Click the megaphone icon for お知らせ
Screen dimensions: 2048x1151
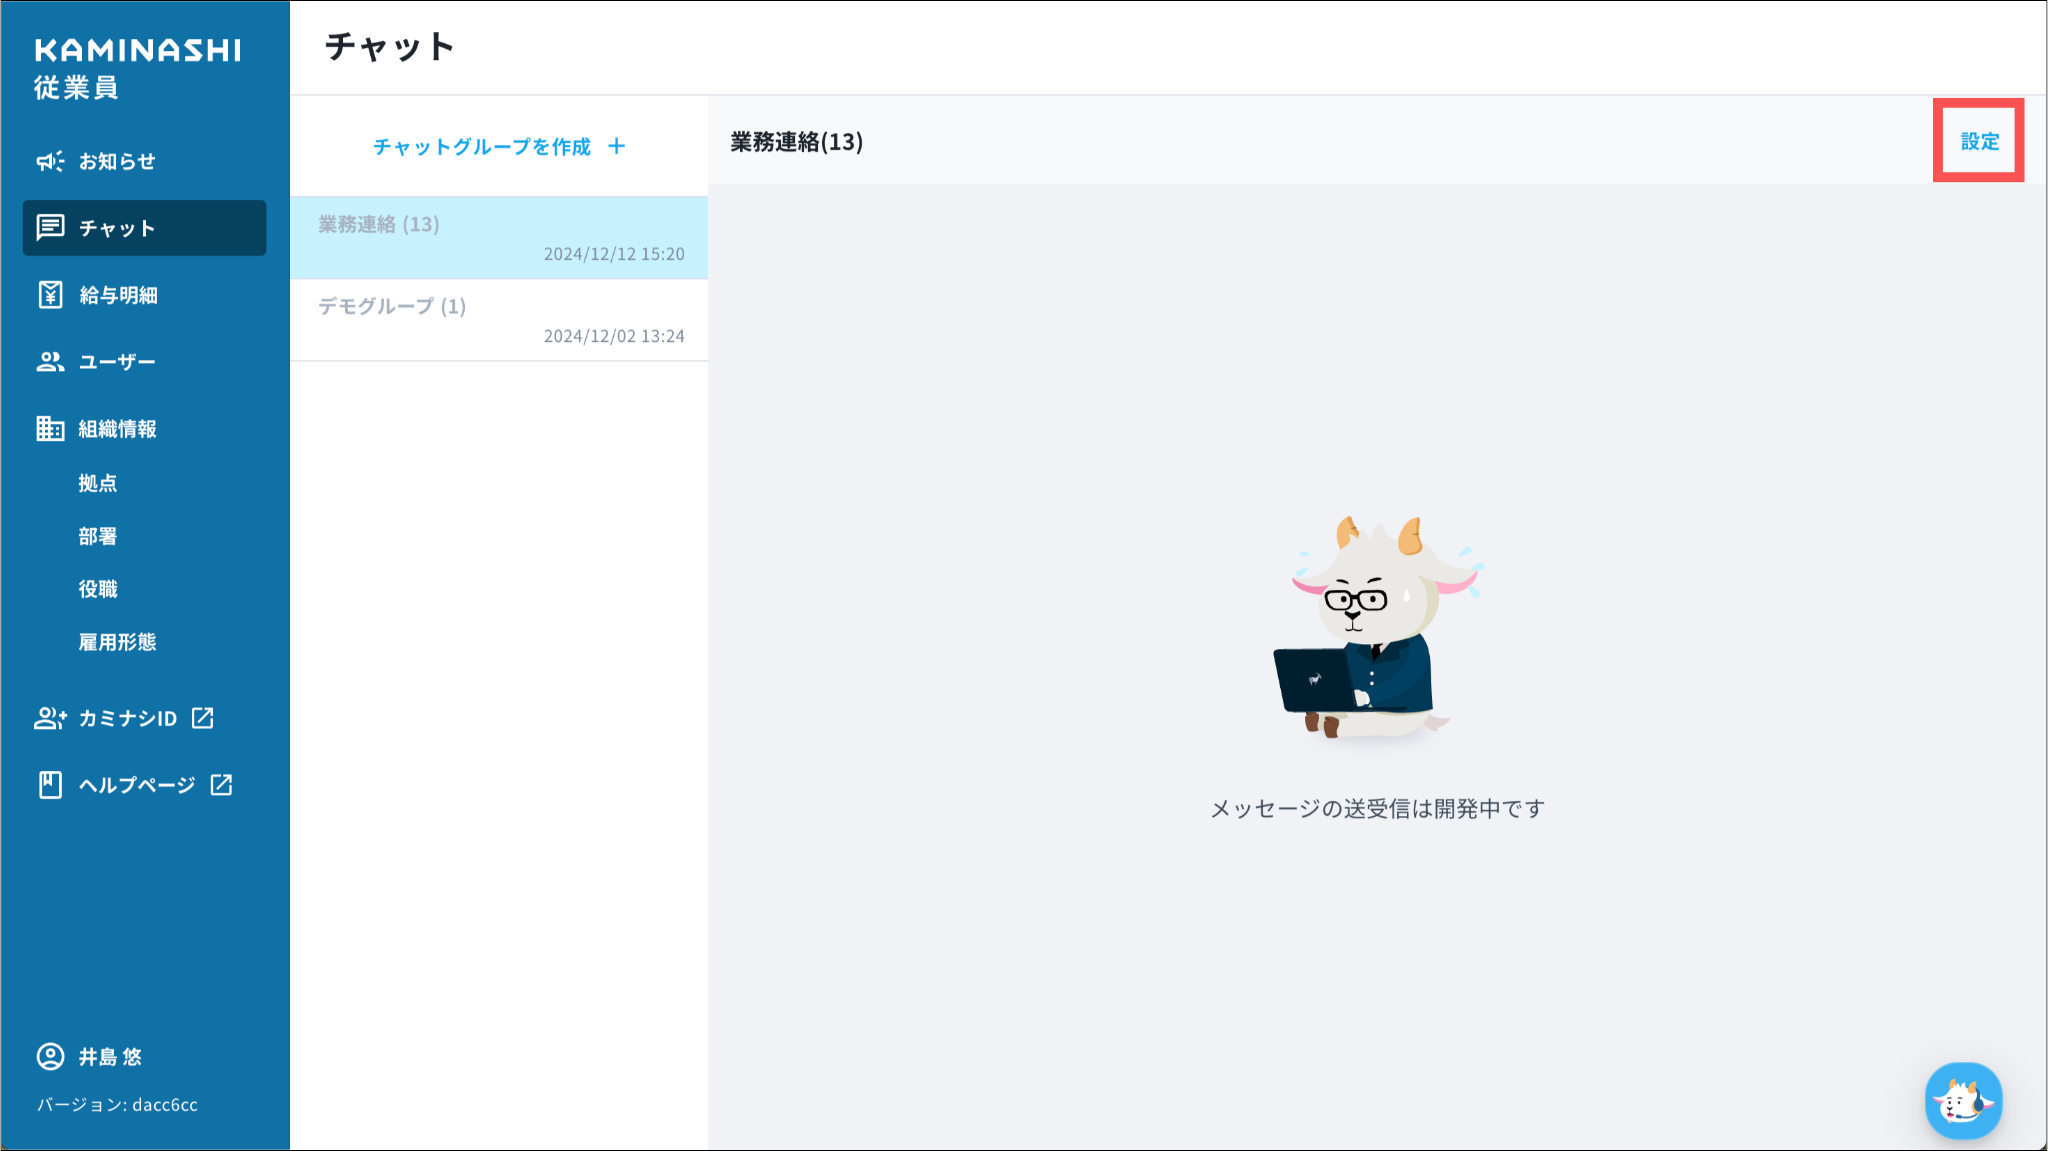[x=50, y=161]
